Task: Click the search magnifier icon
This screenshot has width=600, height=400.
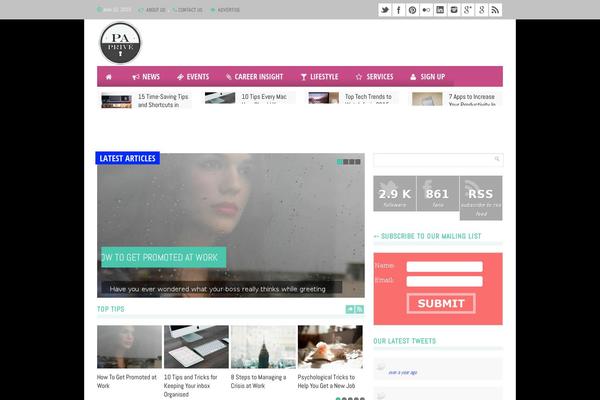Action: tap(497, 159)
